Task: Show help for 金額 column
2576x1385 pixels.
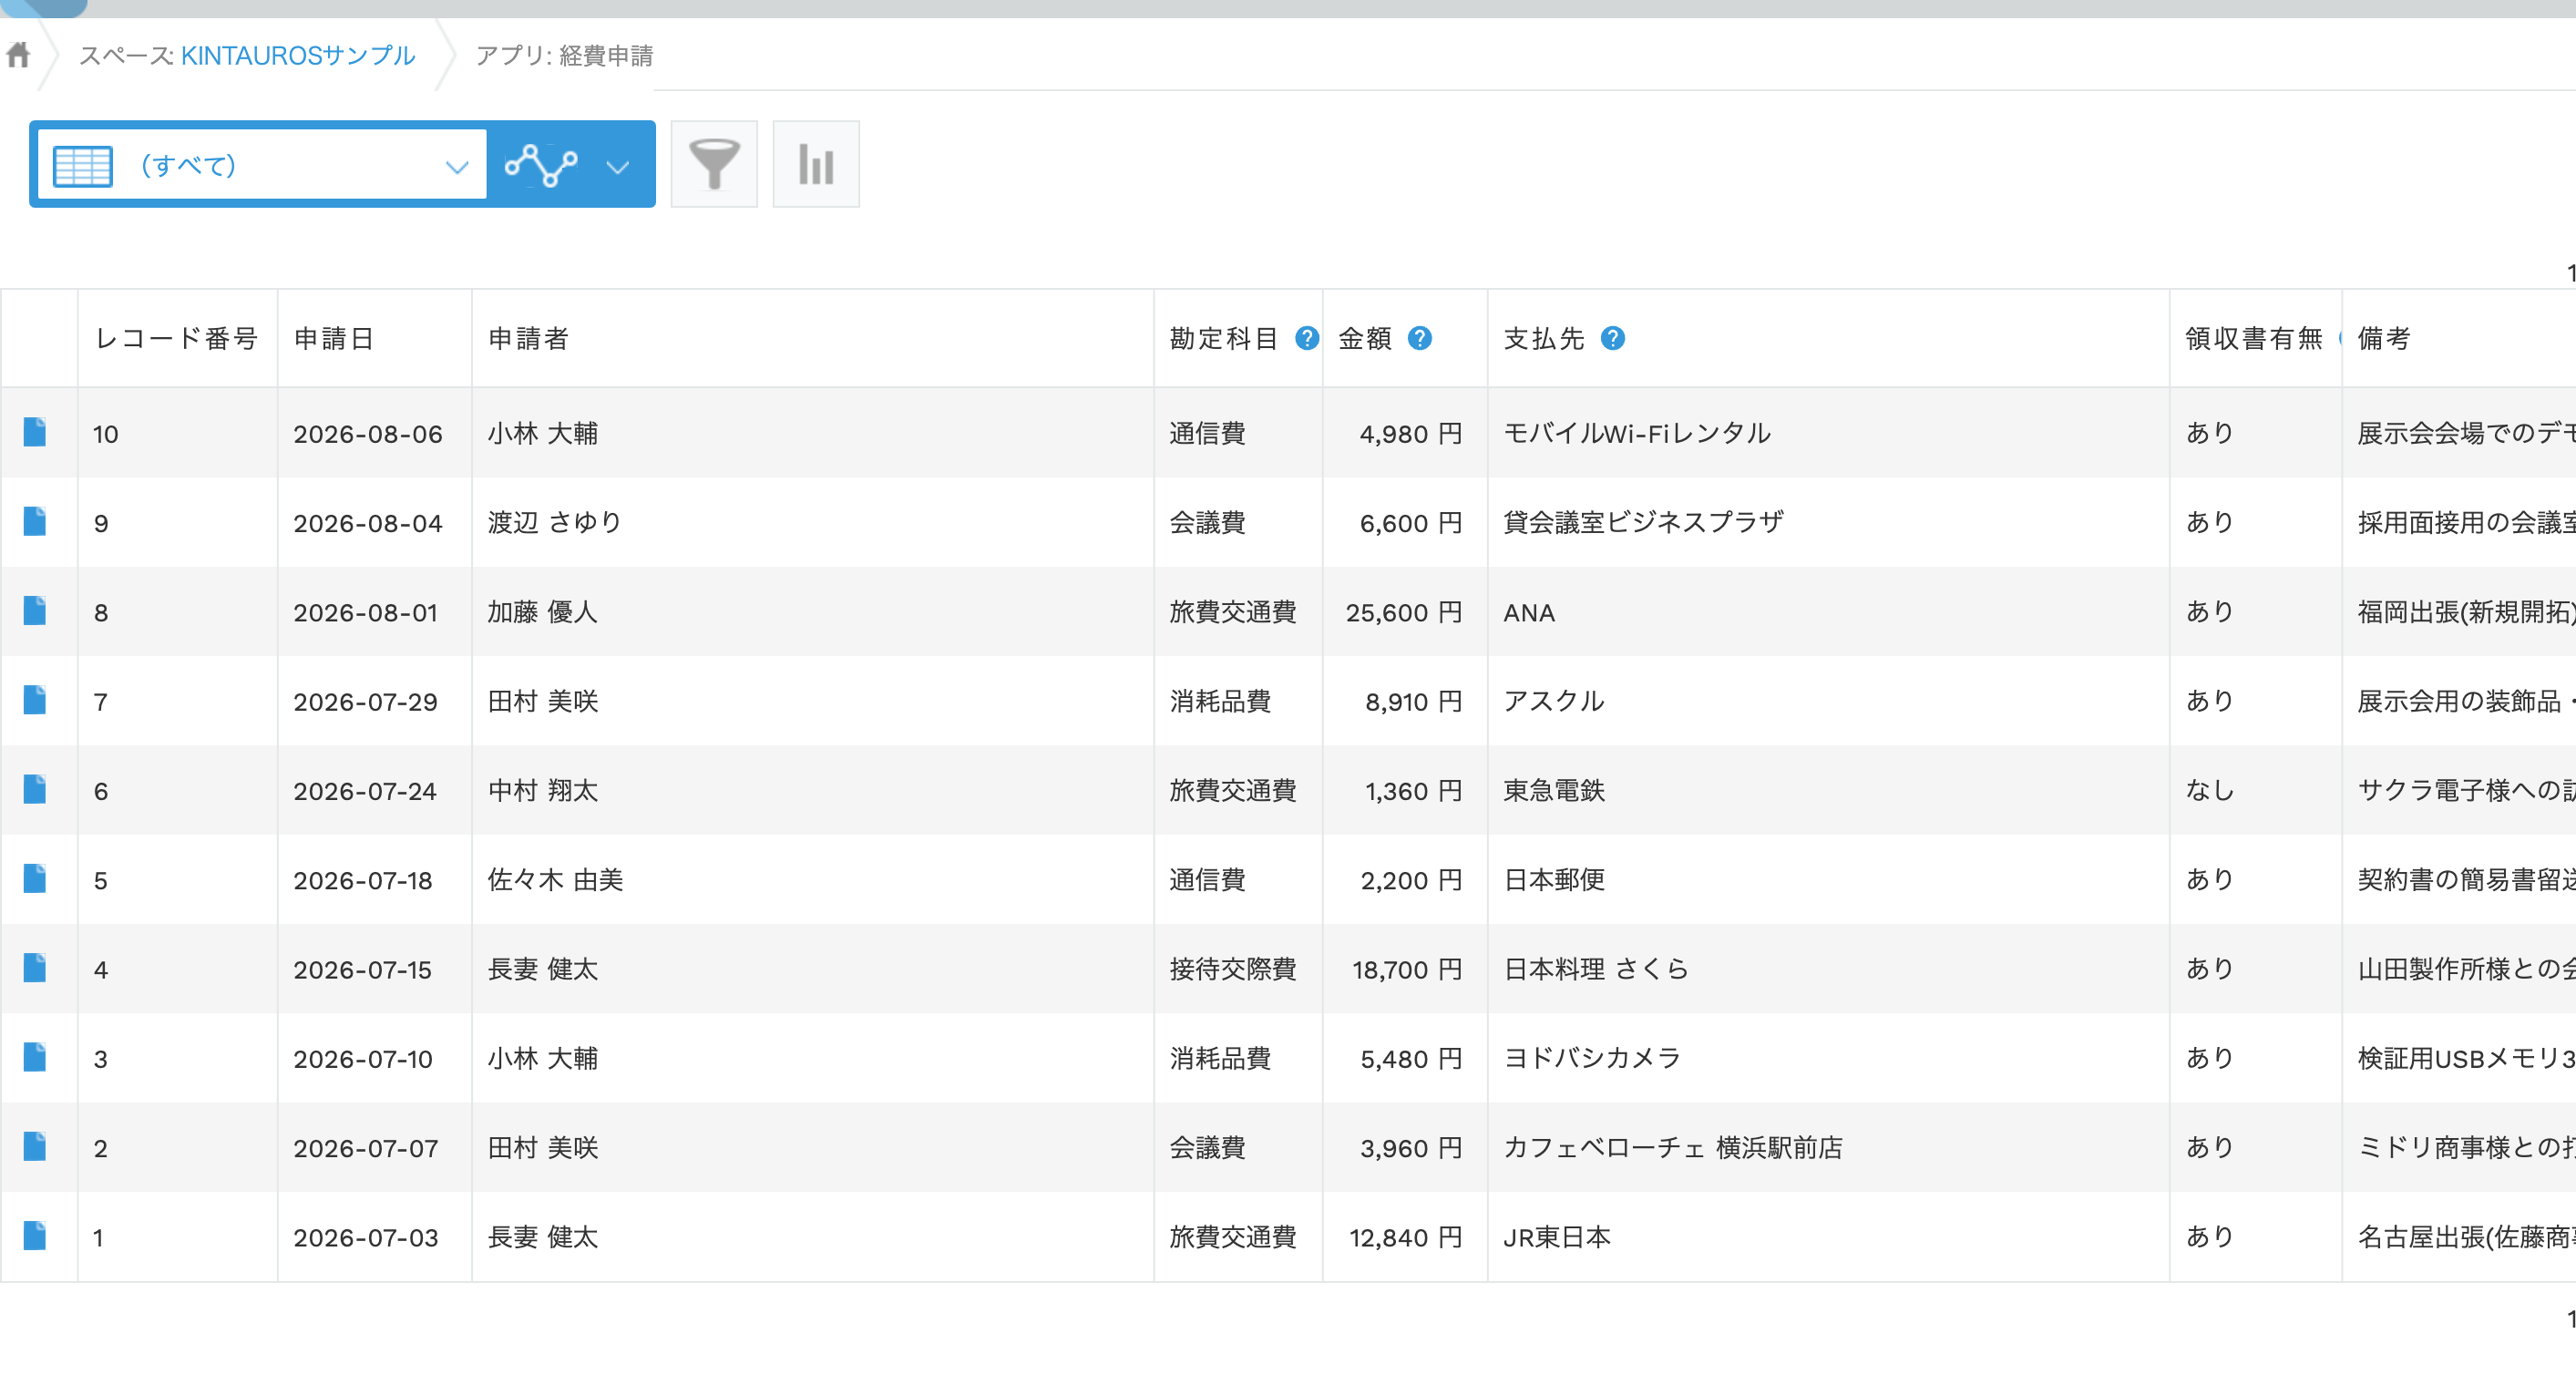Action: point(1419,338)
